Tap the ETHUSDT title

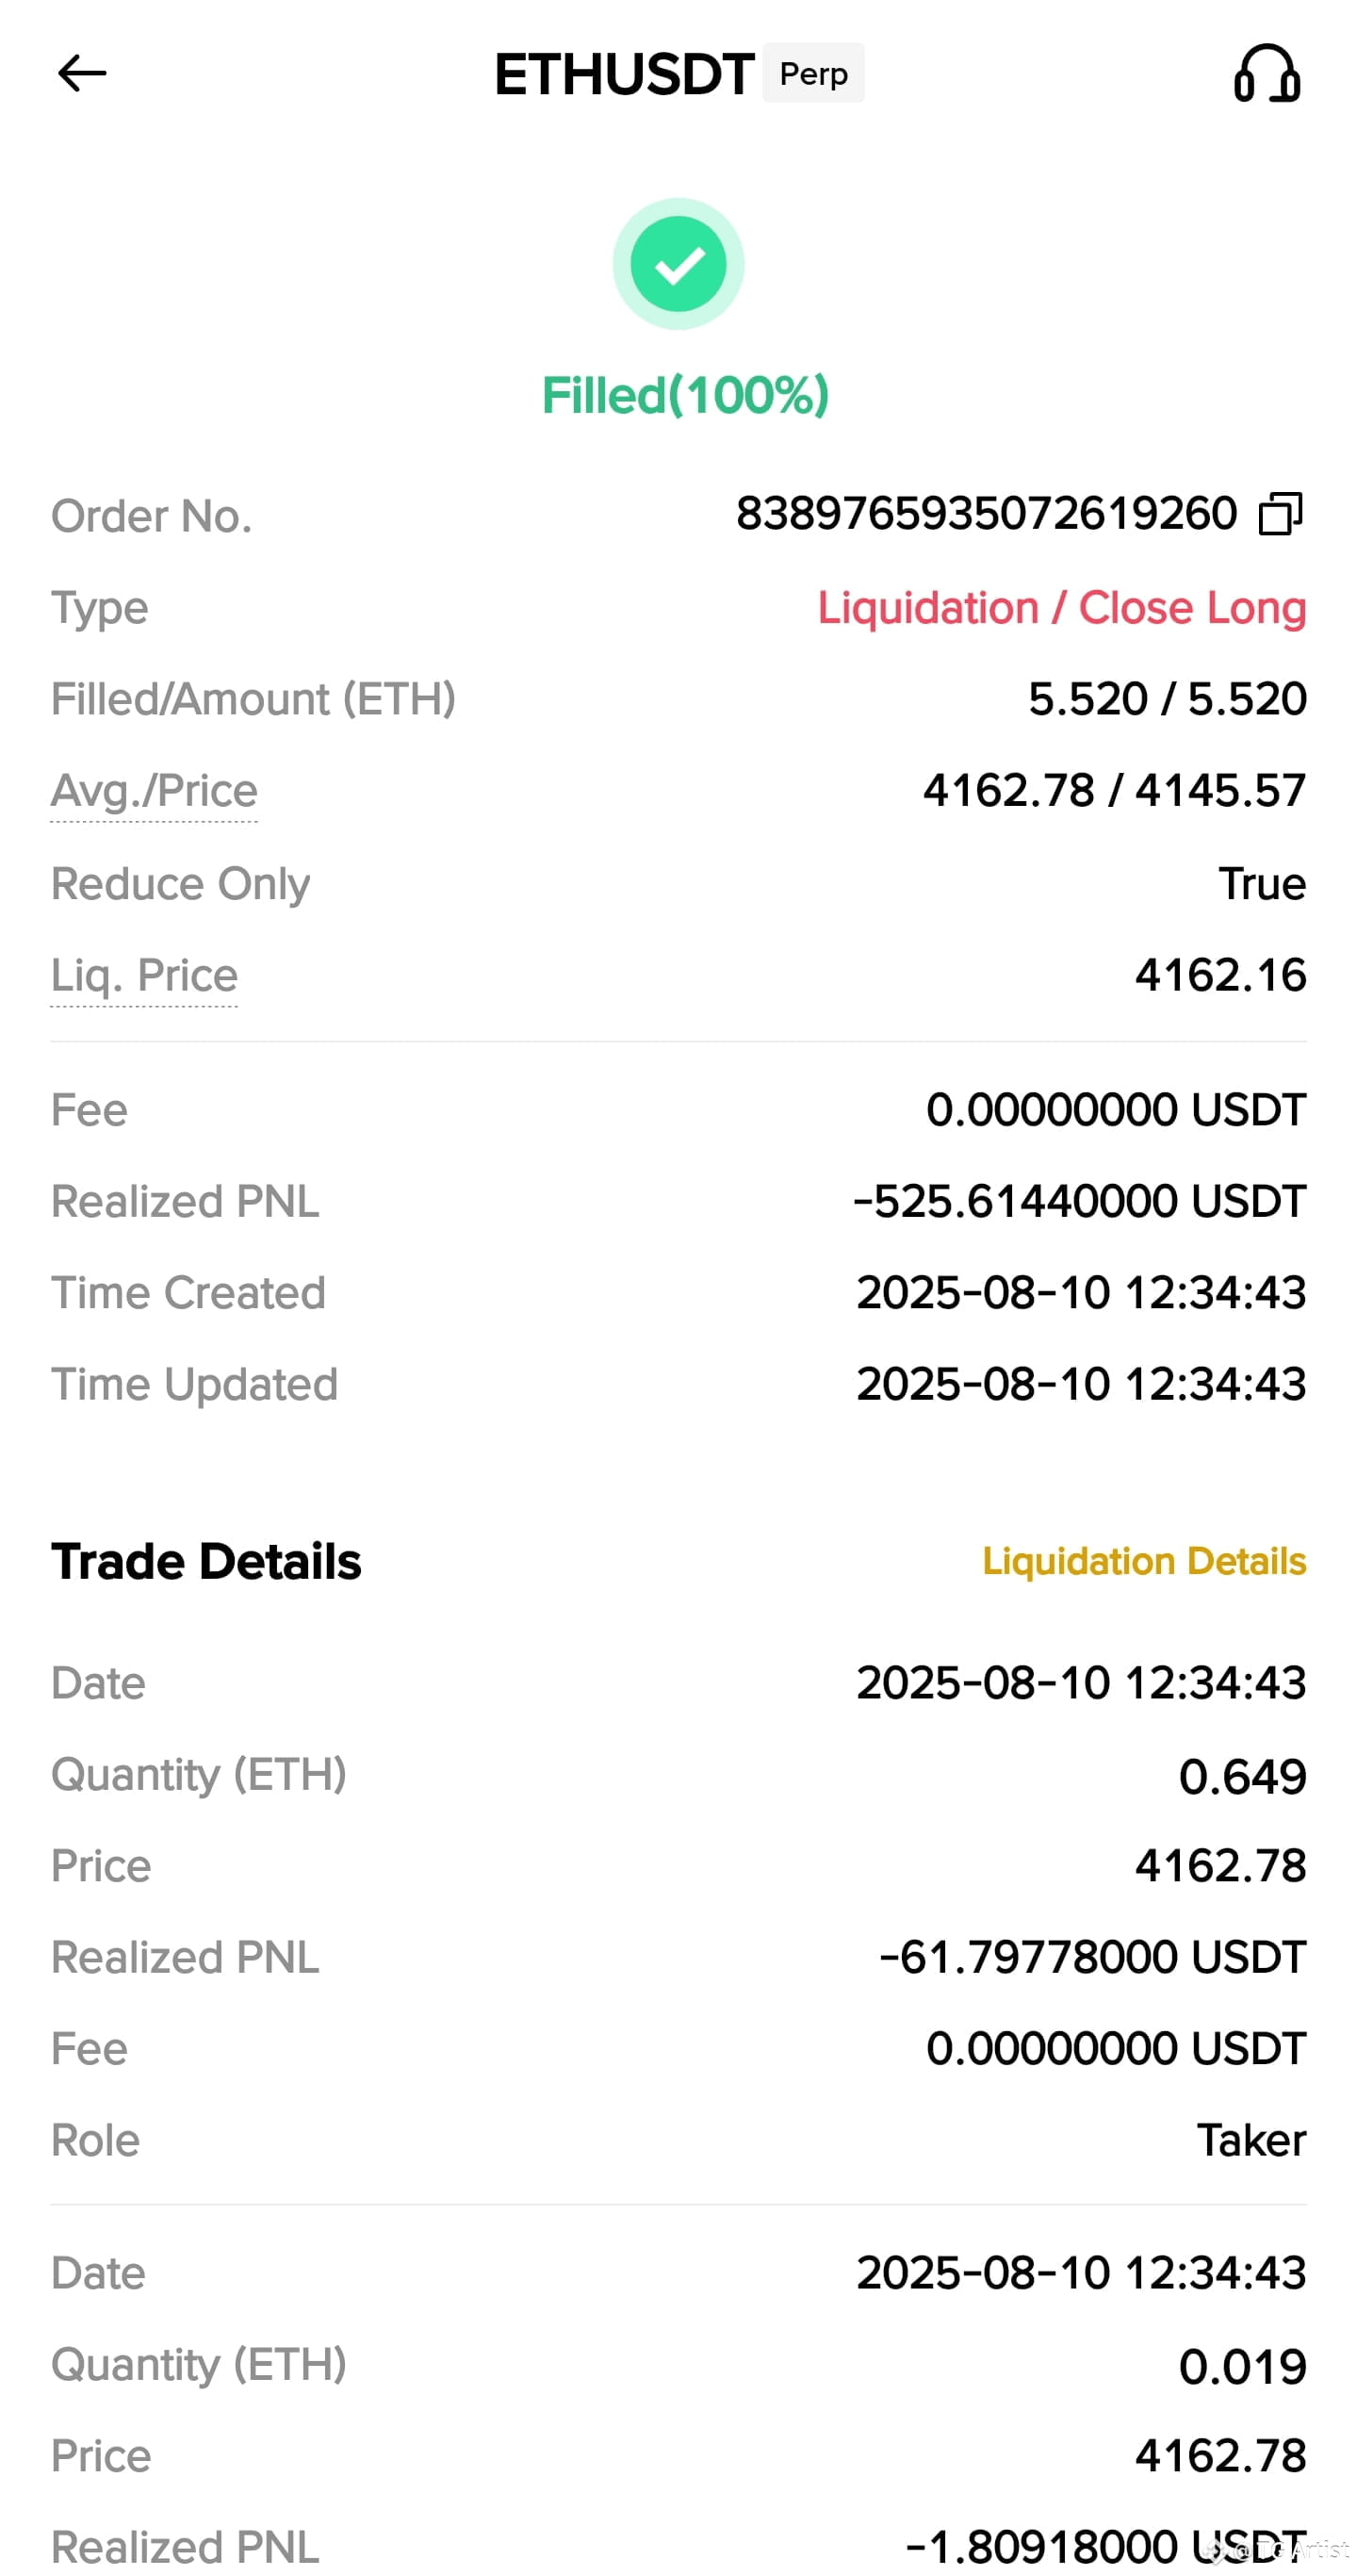click(624, 75)
